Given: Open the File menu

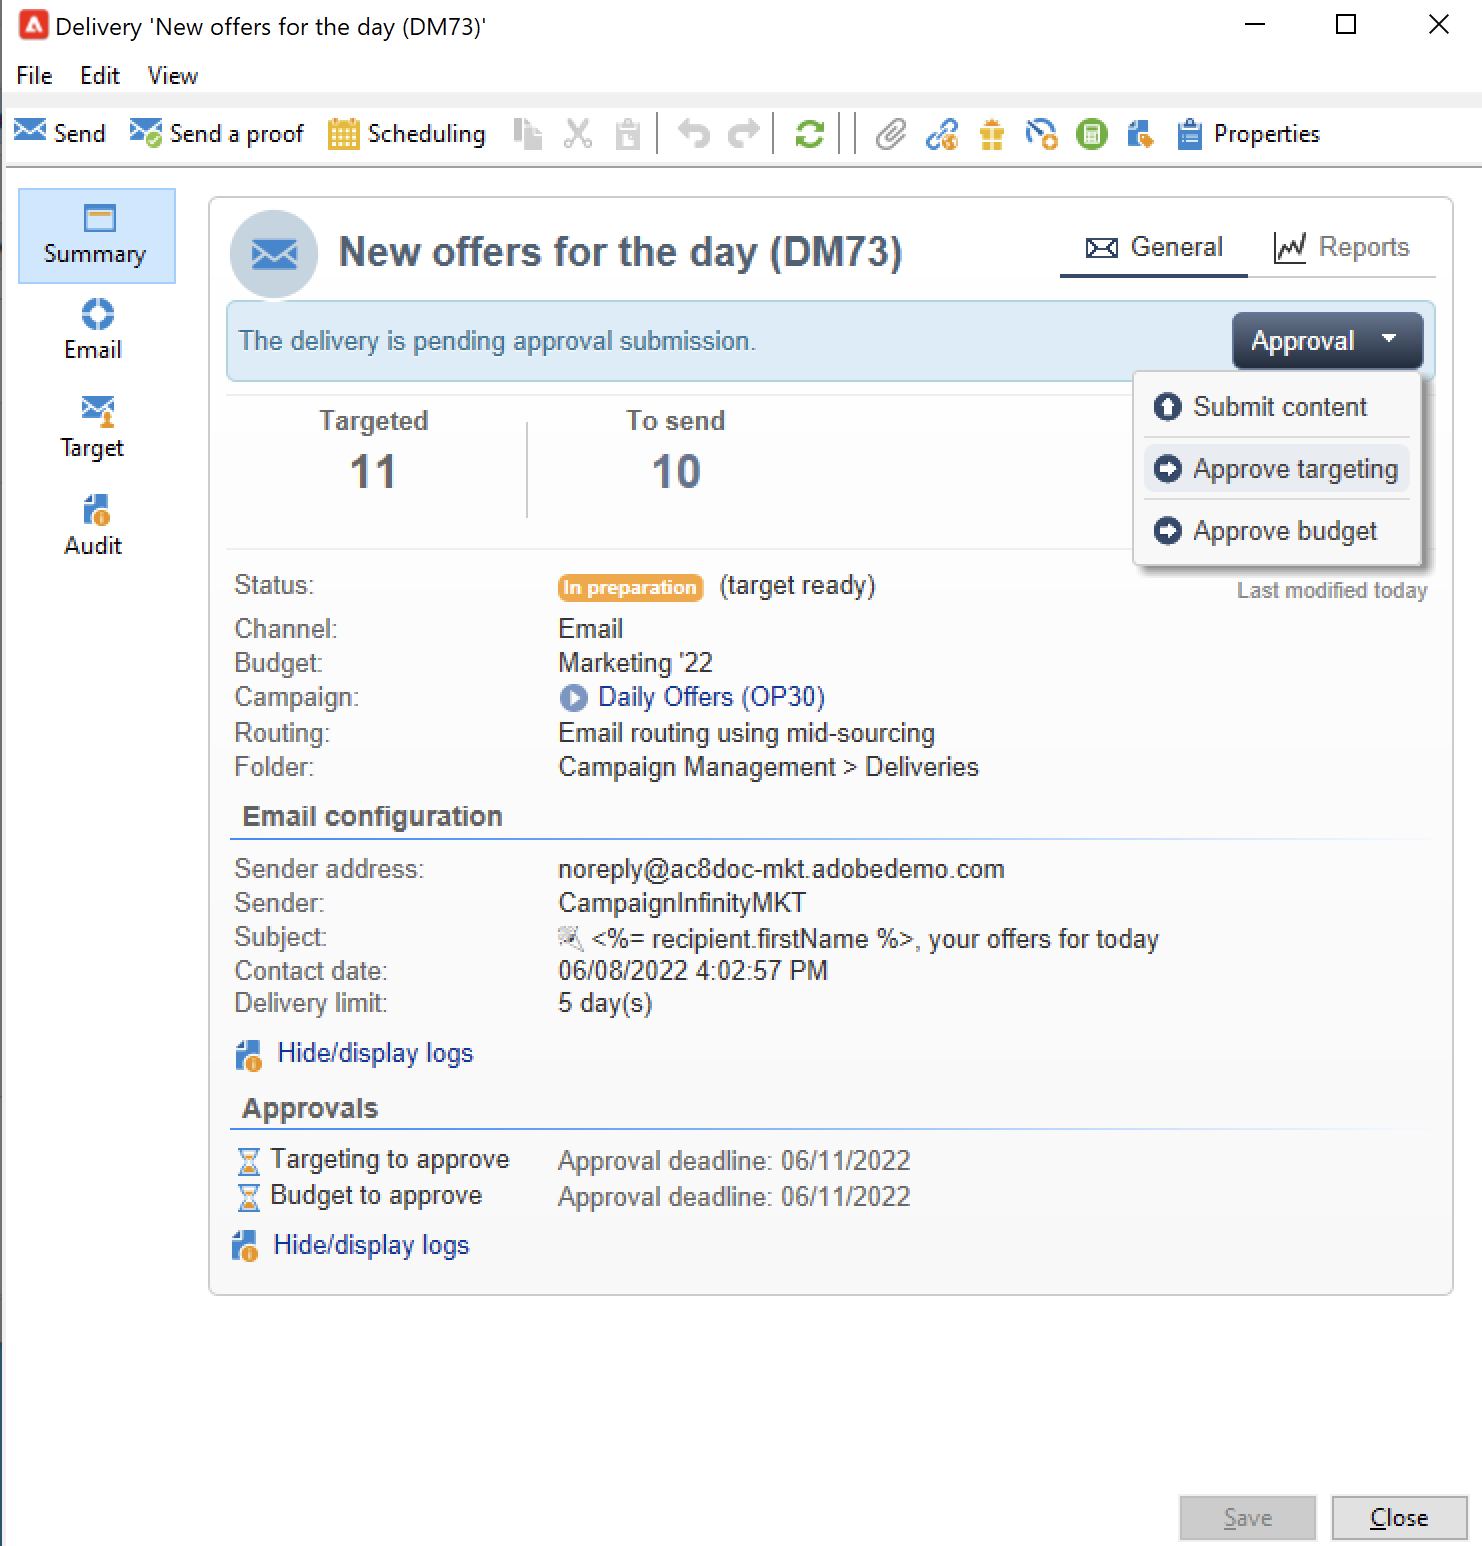Looking at the screenshot, I should [34, 76].
